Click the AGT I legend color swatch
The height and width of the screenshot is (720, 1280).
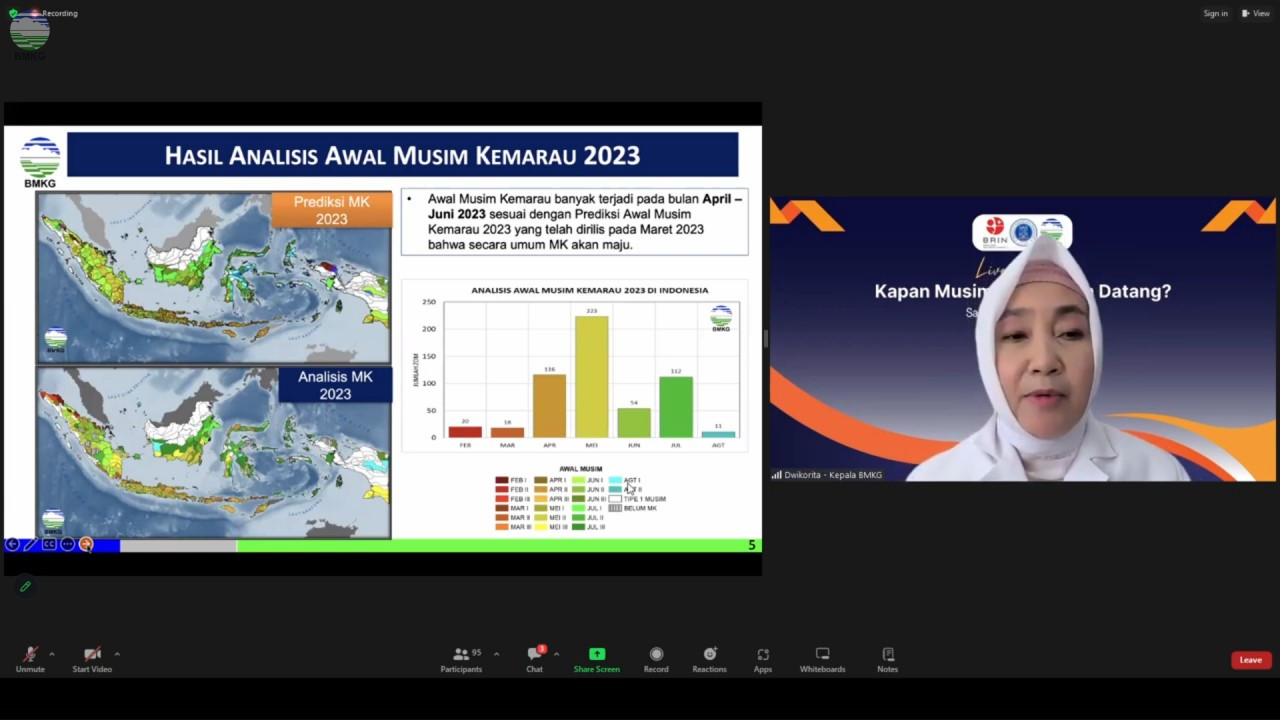click(x=615, y=481)
